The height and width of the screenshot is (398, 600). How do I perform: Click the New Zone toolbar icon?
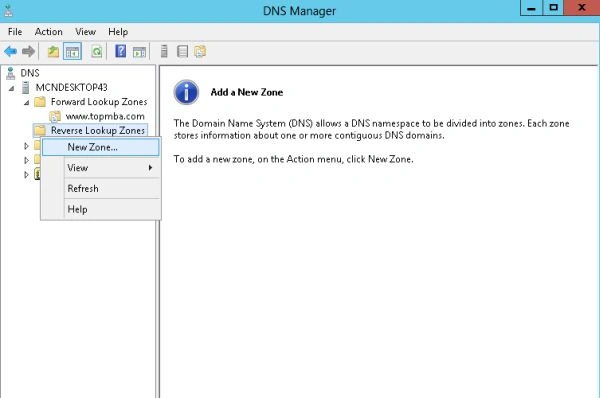point(200,51)
